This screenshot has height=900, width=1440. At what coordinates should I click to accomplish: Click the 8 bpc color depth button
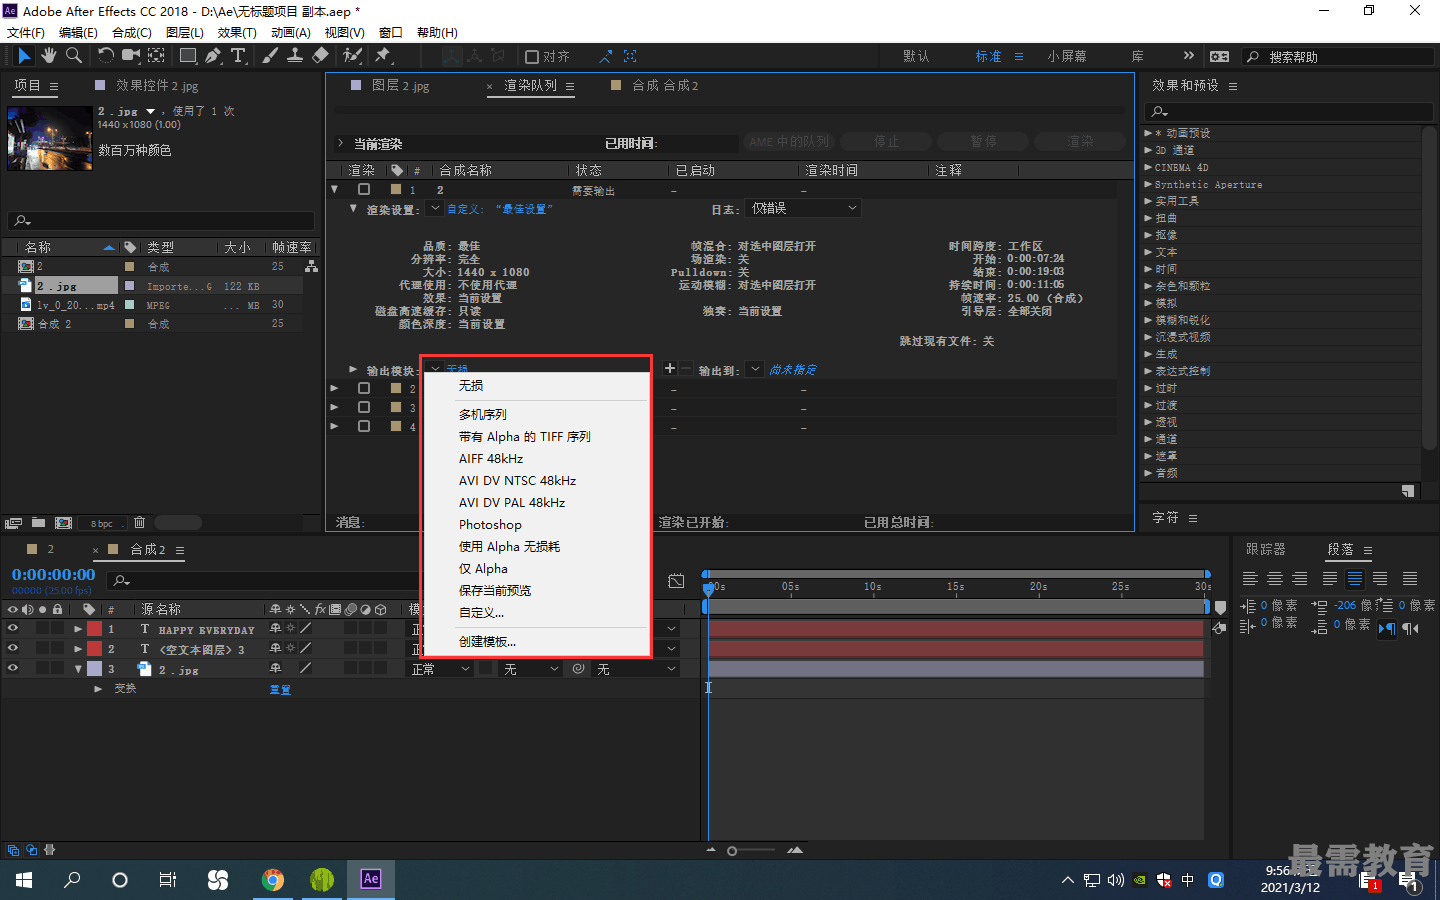coord(101,523)
